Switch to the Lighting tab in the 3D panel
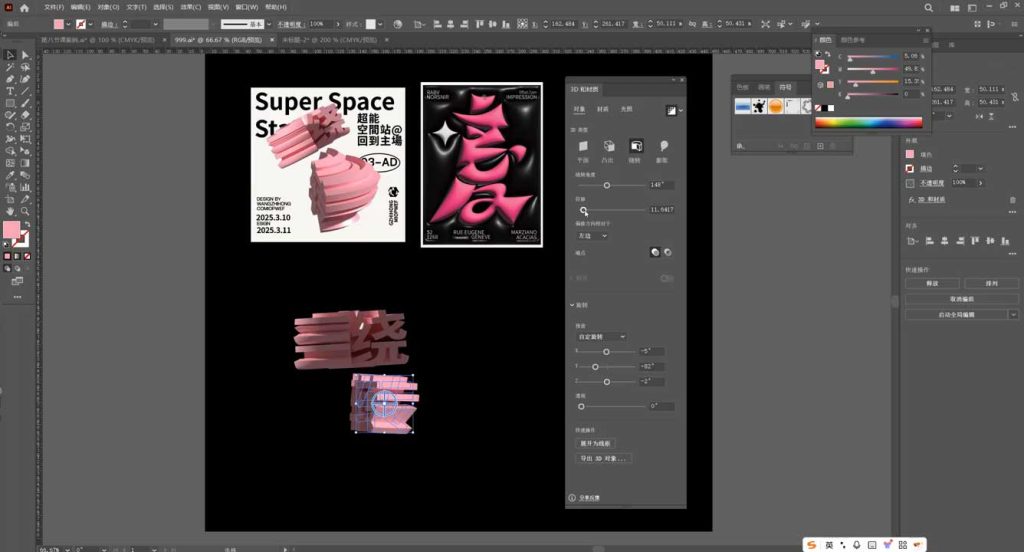This screenshot has width=1024, height=552. click(x=626, y=109)
